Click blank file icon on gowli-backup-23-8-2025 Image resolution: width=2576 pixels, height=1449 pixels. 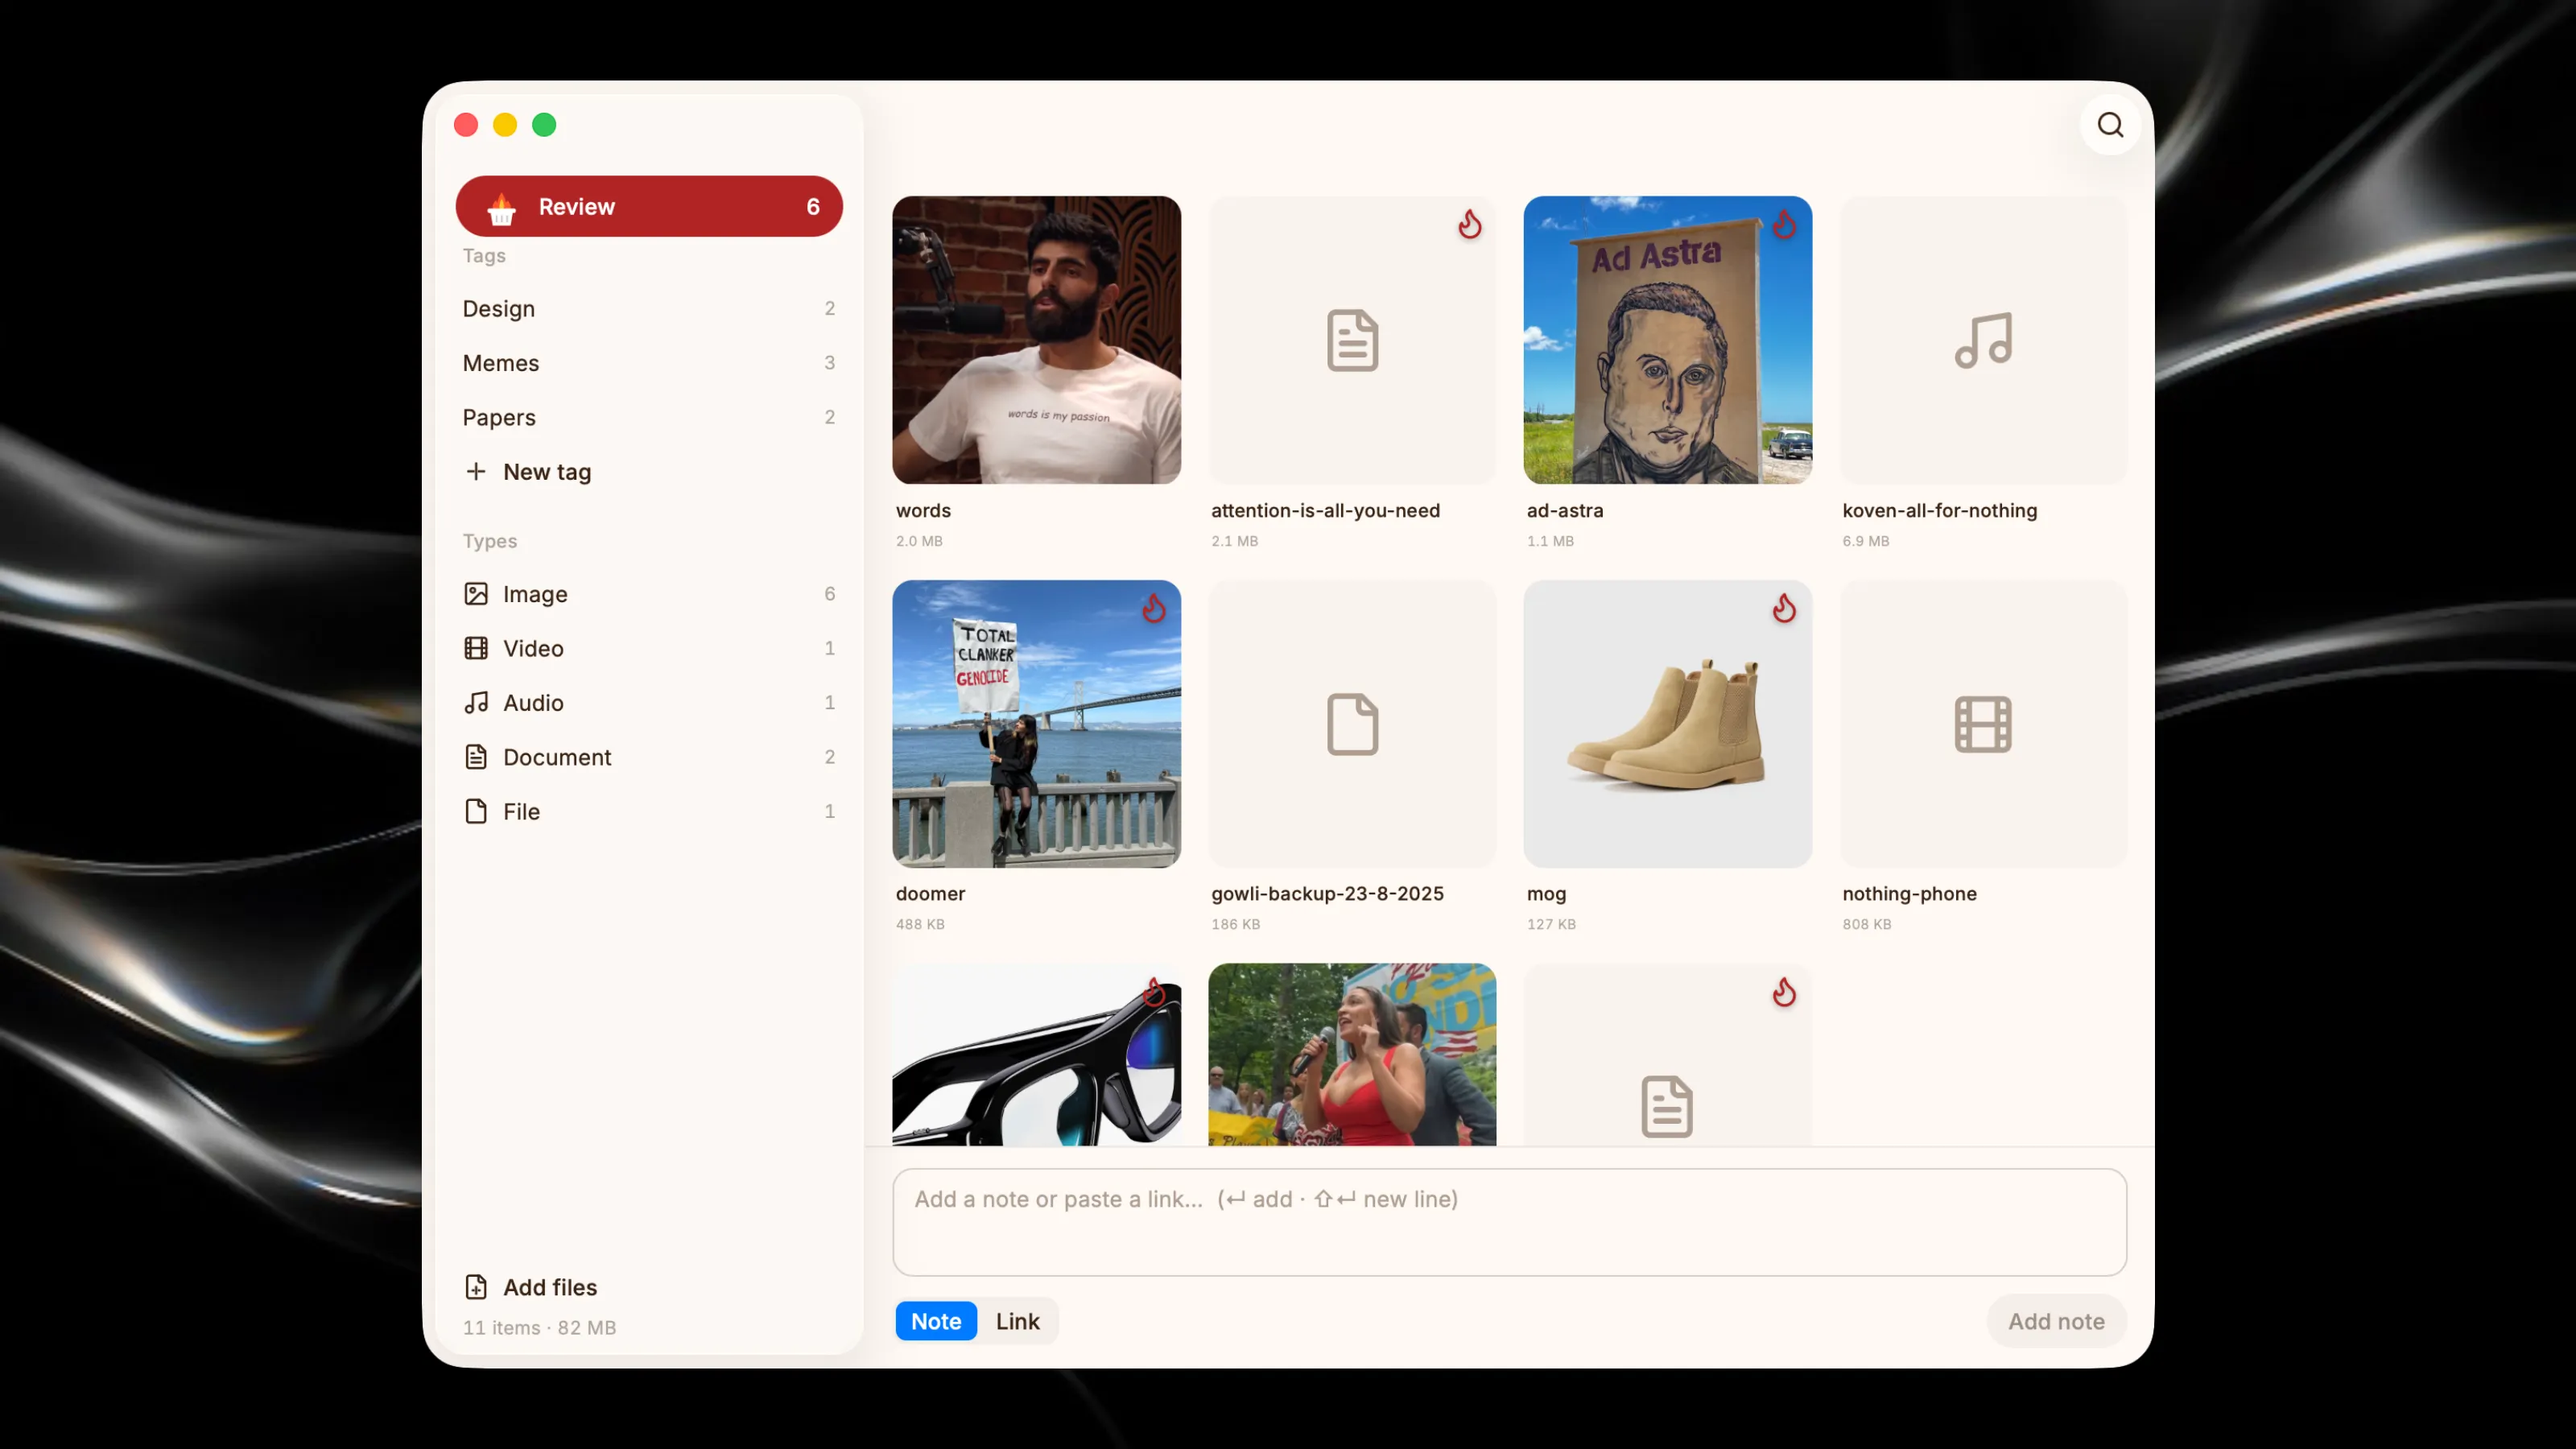1352,724
